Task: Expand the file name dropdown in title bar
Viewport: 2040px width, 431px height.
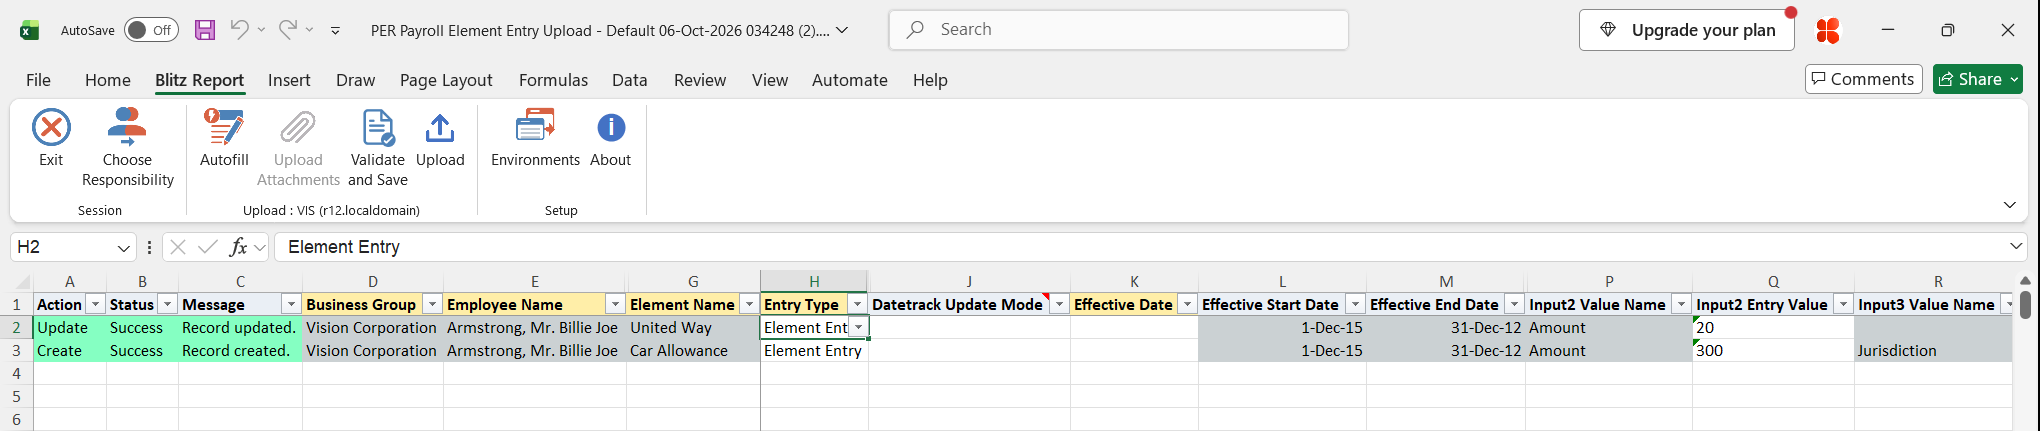Action: coord(842,30)
